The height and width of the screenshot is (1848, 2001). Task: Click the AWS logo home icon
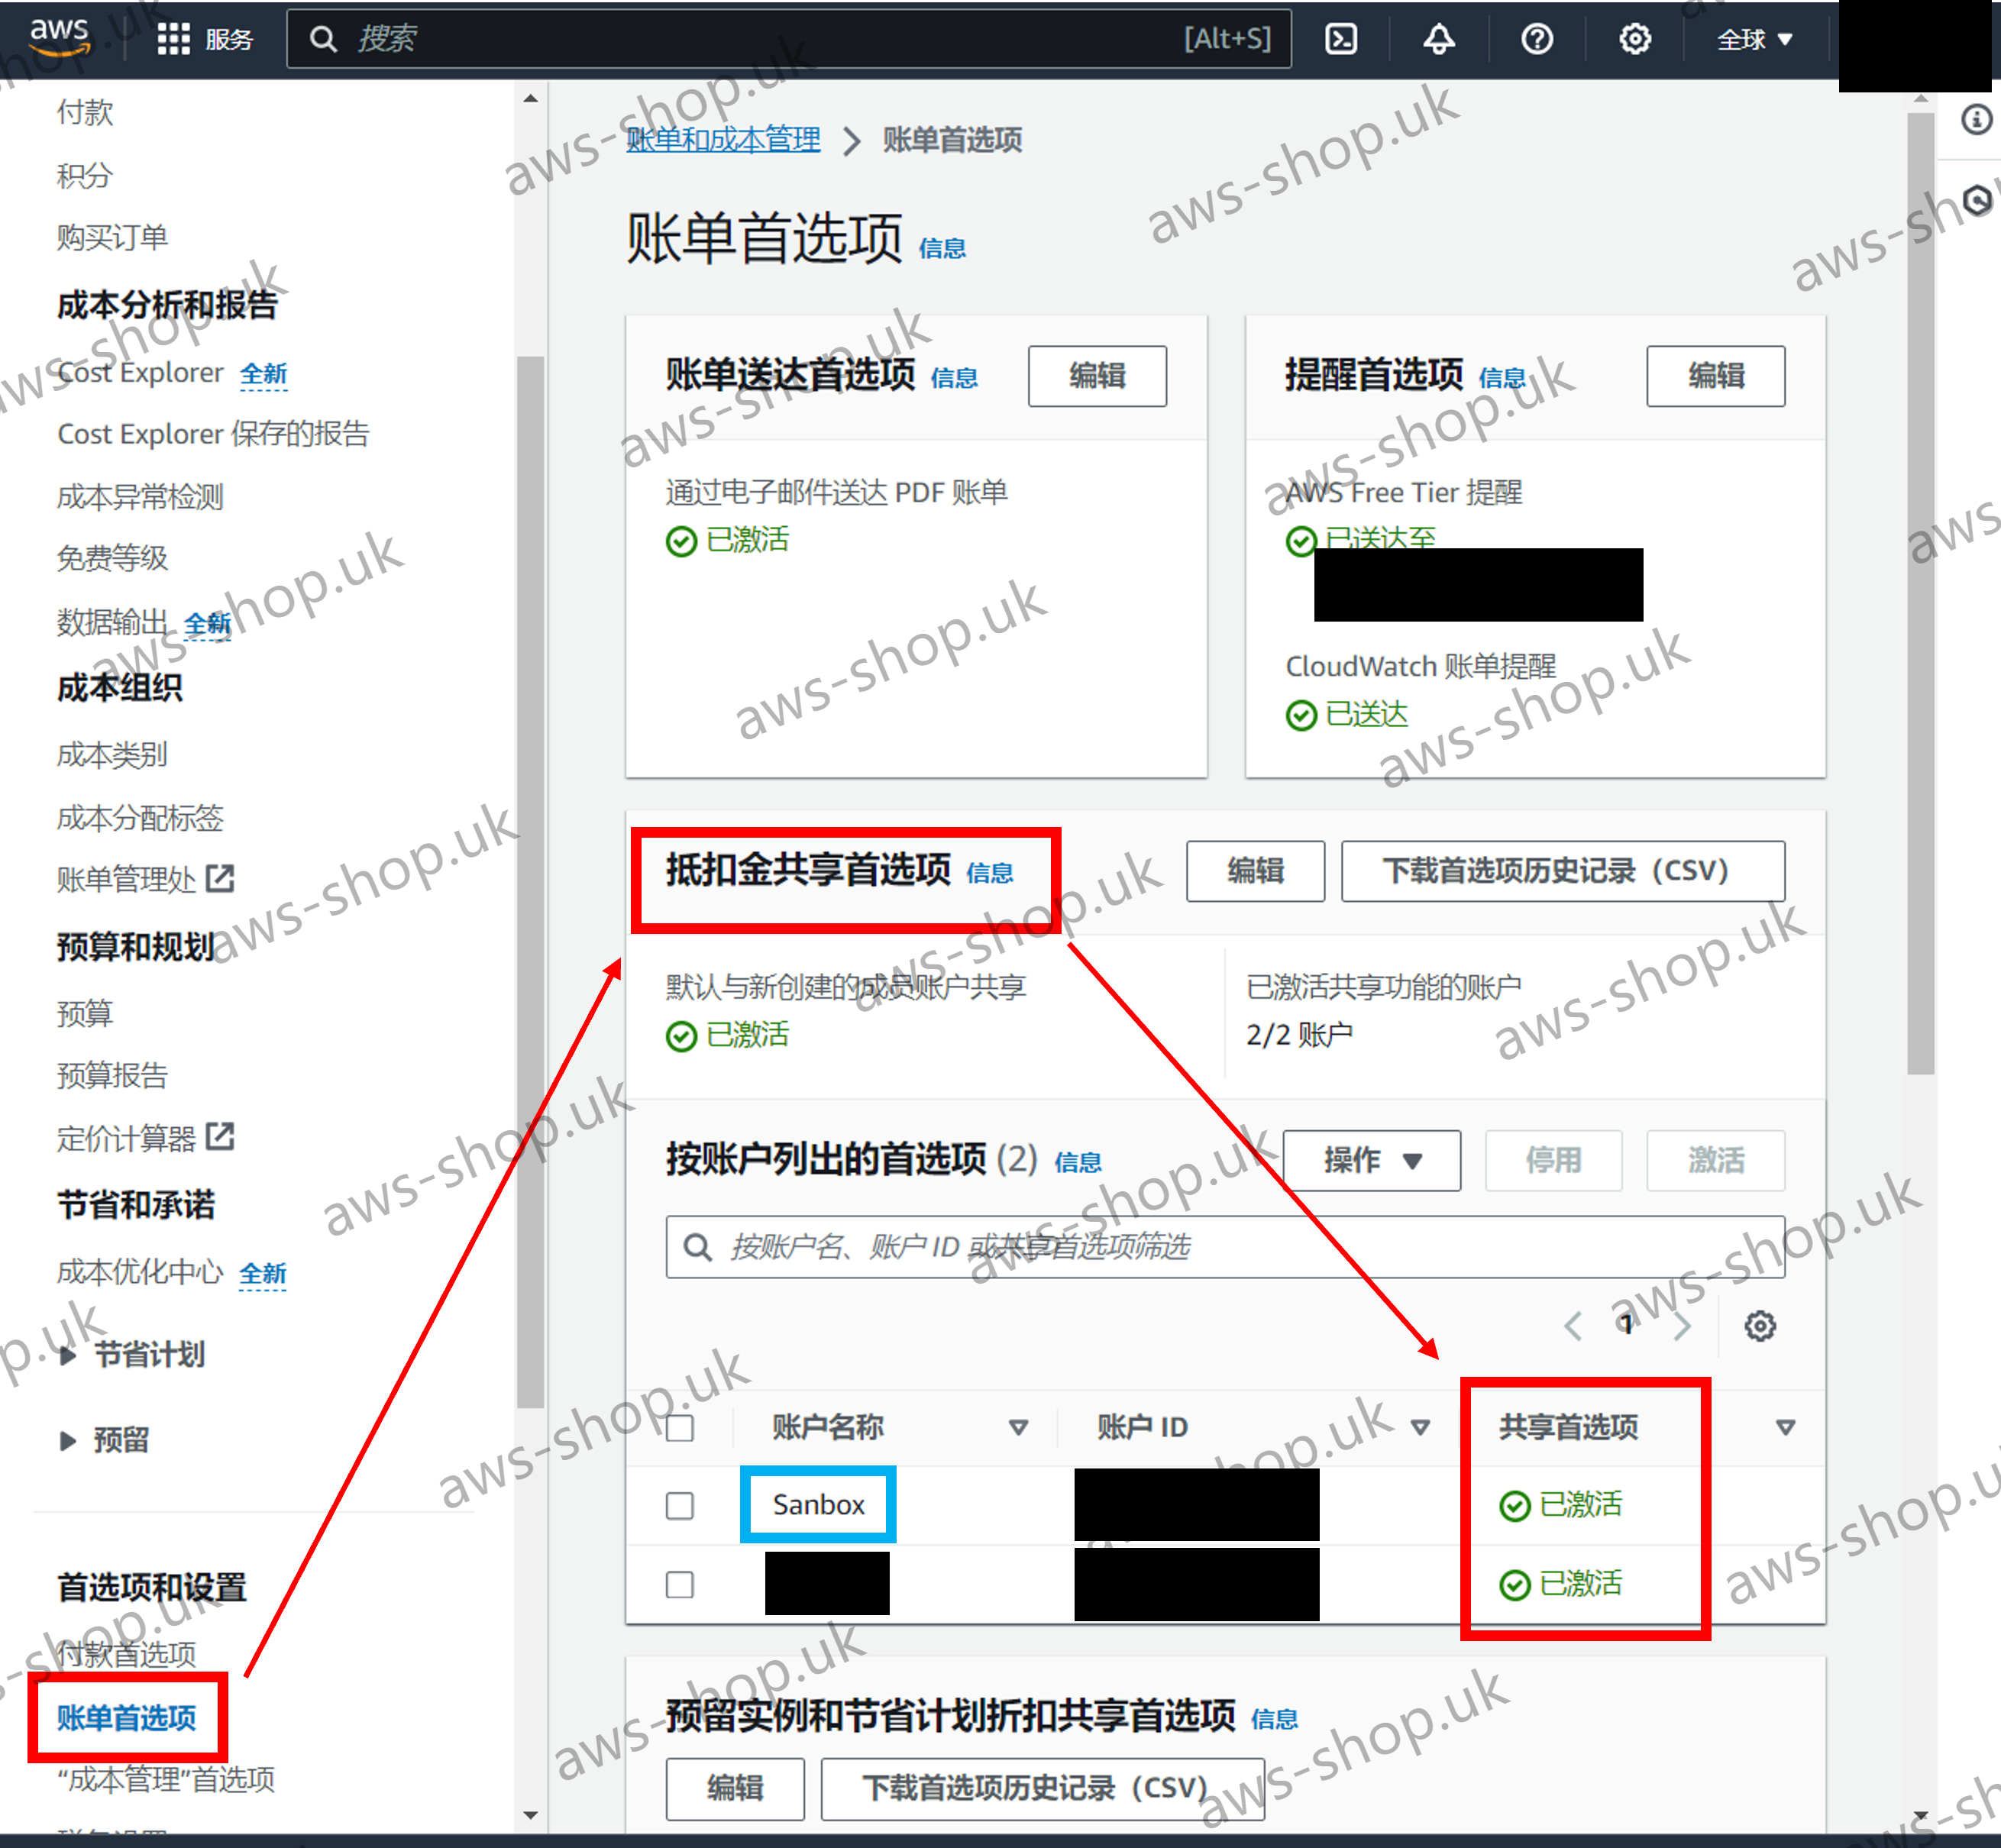[x=59, y=36]
